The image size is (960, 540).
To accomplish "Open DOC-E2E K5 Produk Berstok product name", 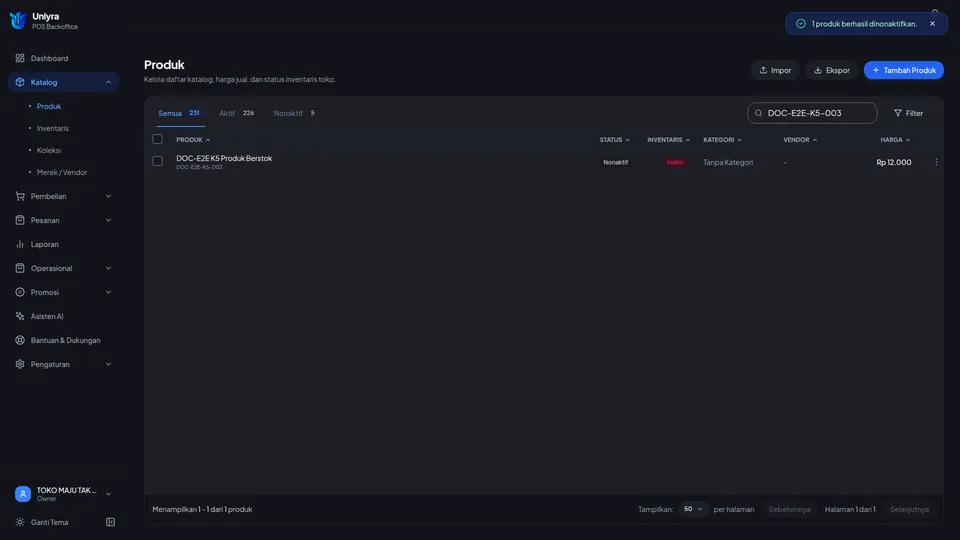I will tap(224, 158).
